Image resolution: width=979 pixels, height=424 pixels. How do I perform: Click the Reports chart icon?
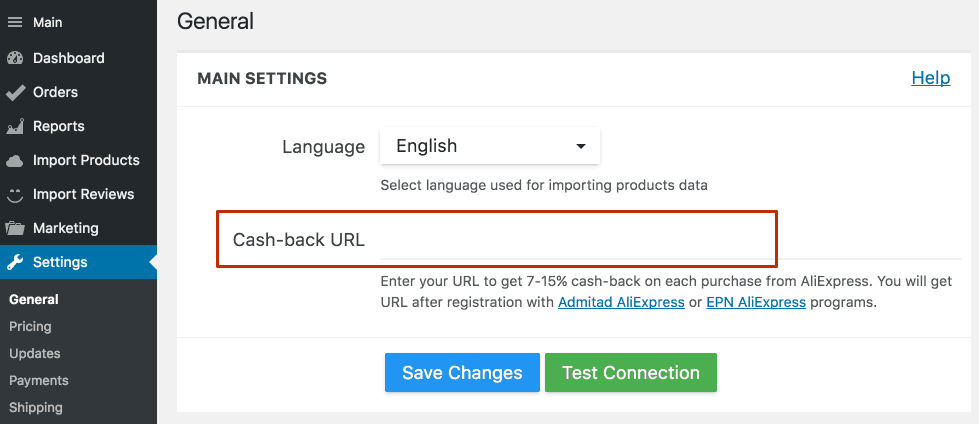point(14,126)
